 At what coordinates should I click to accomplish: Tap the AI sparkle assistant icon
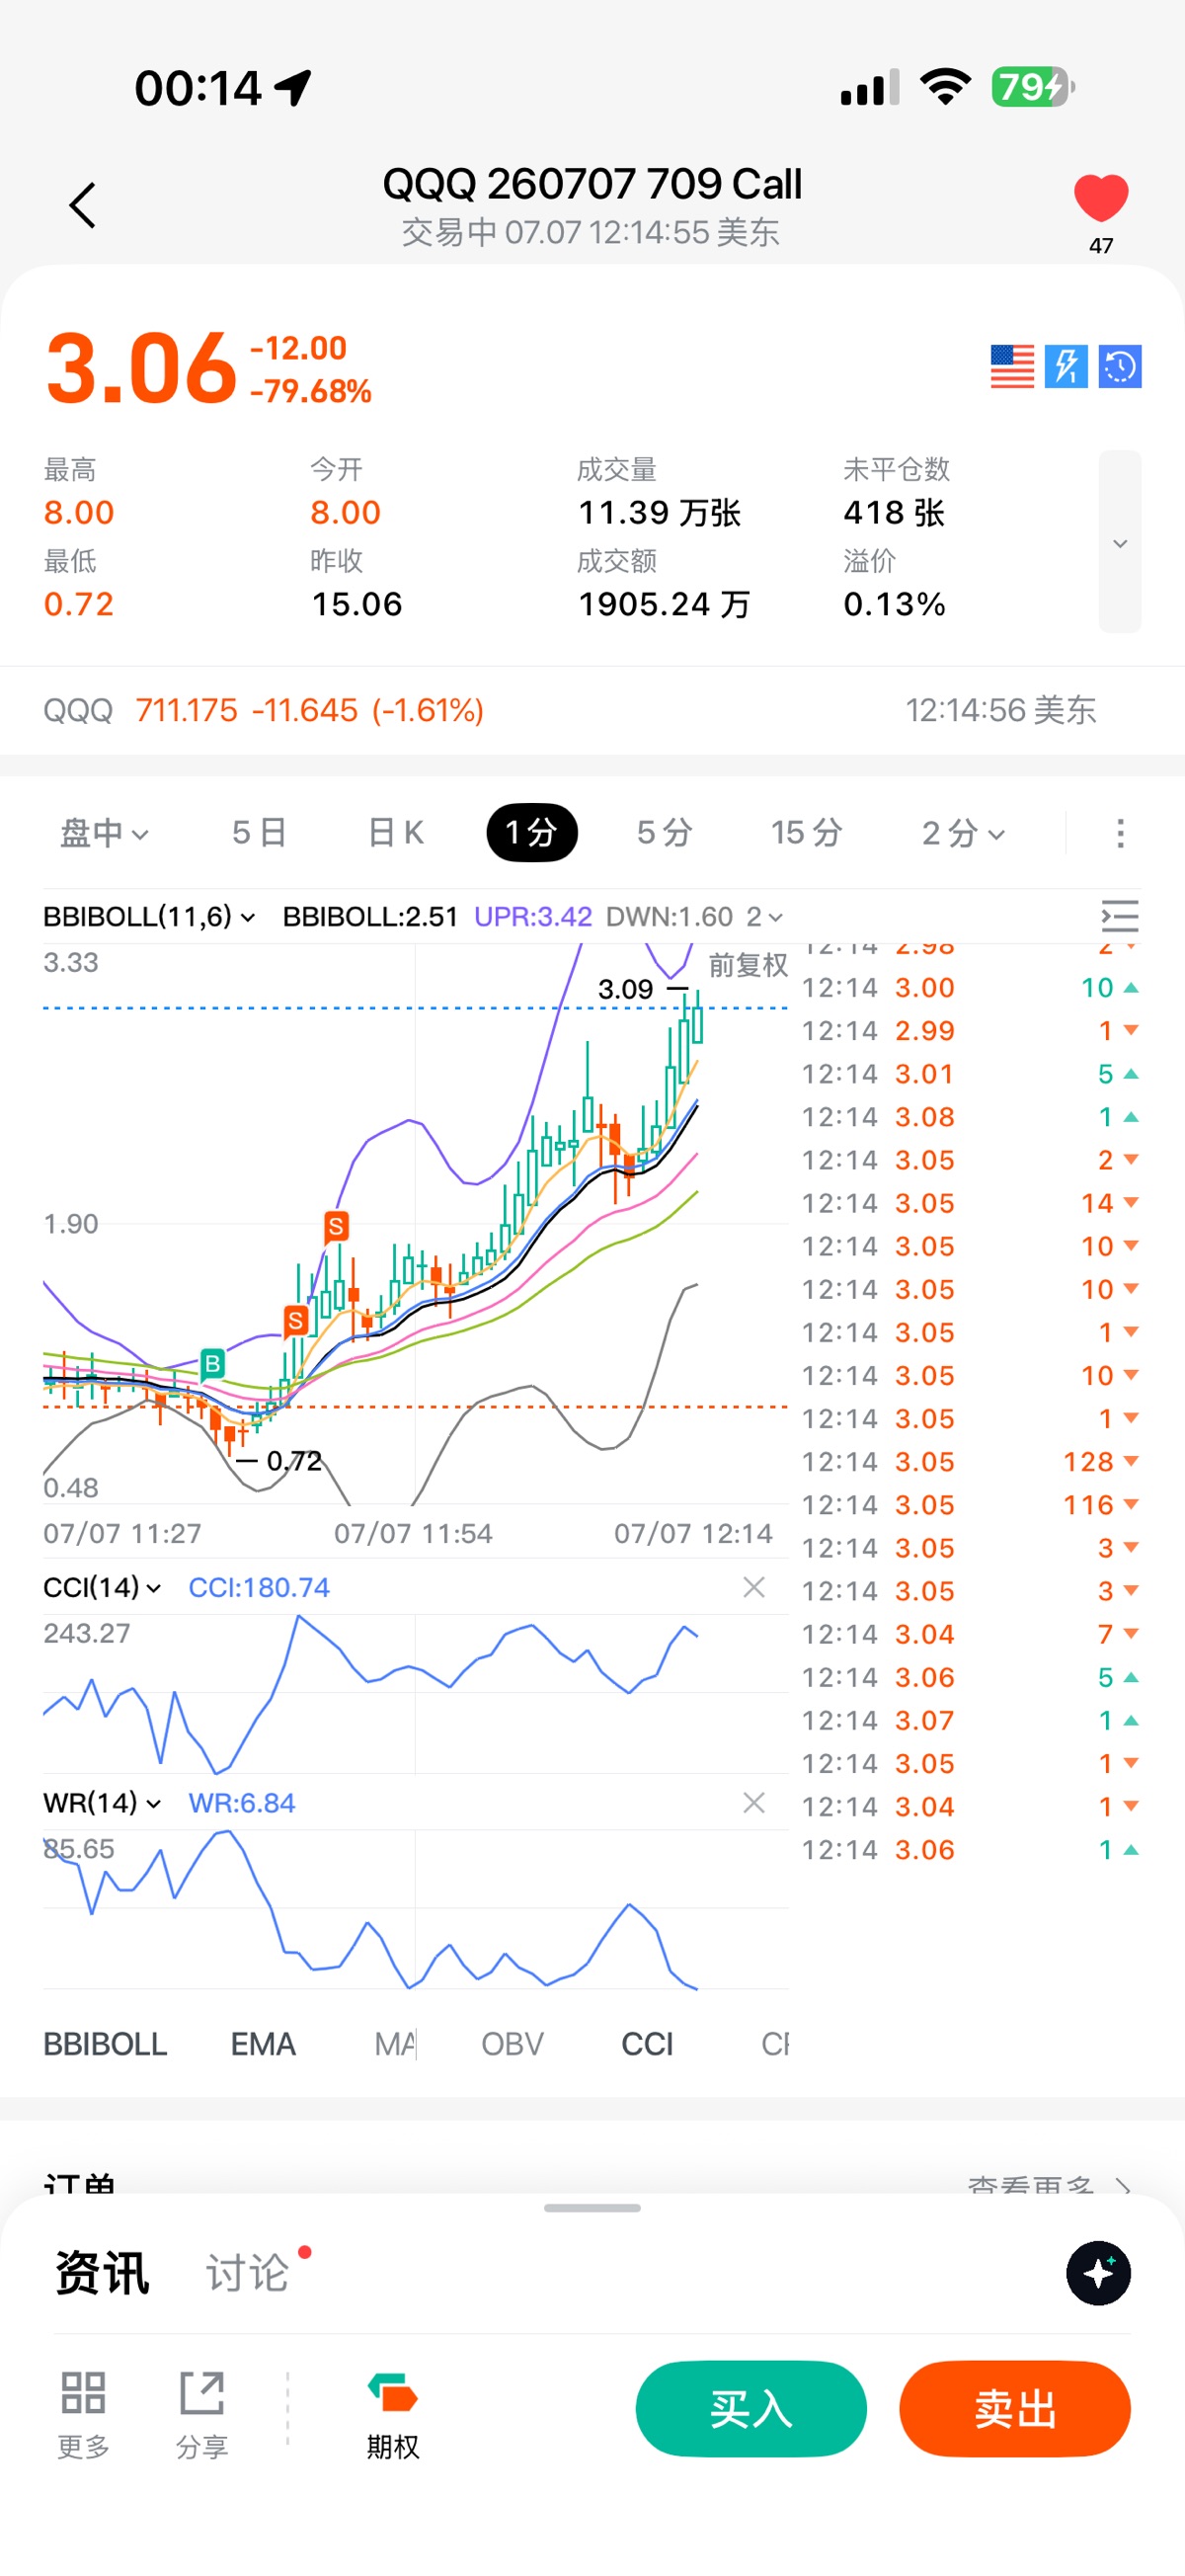pyautogui.click(x=1098, y=2272)
